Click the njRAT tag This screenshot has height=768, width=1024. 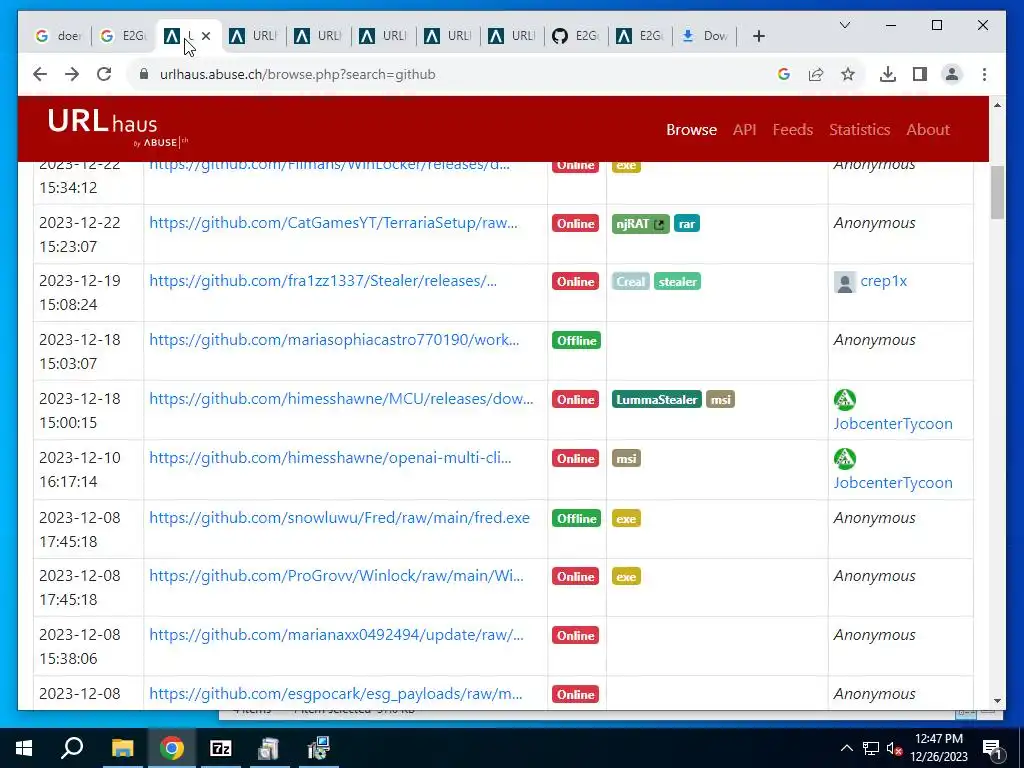[641, 223]
